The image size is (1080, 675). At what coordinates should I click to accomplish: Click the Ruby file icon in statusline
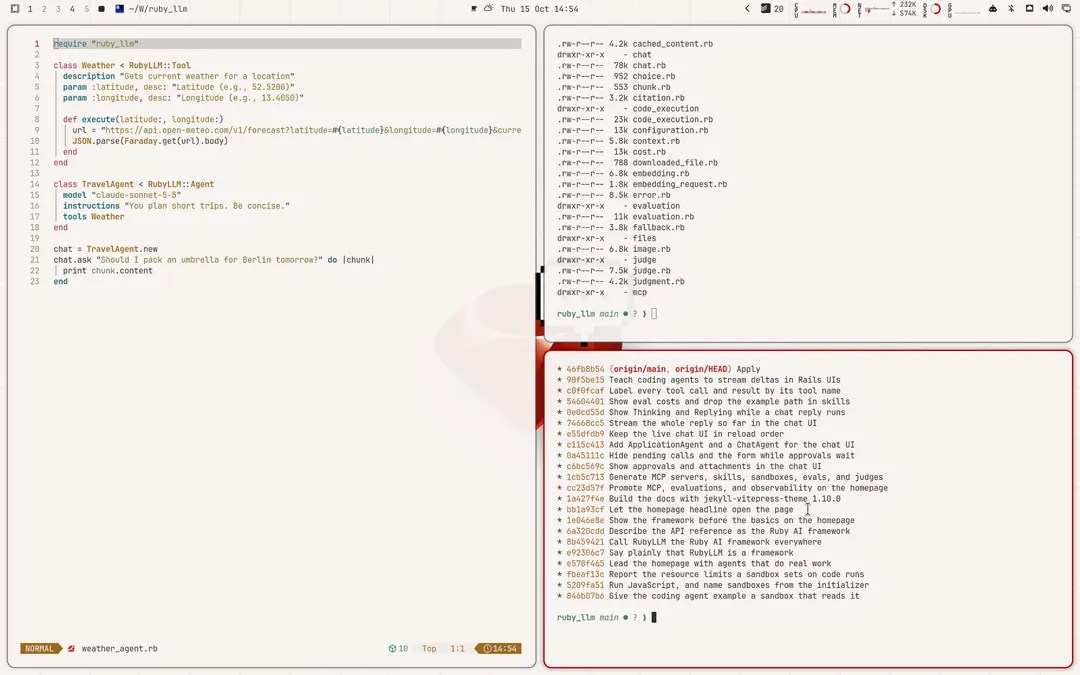click(x=71, y=649)
